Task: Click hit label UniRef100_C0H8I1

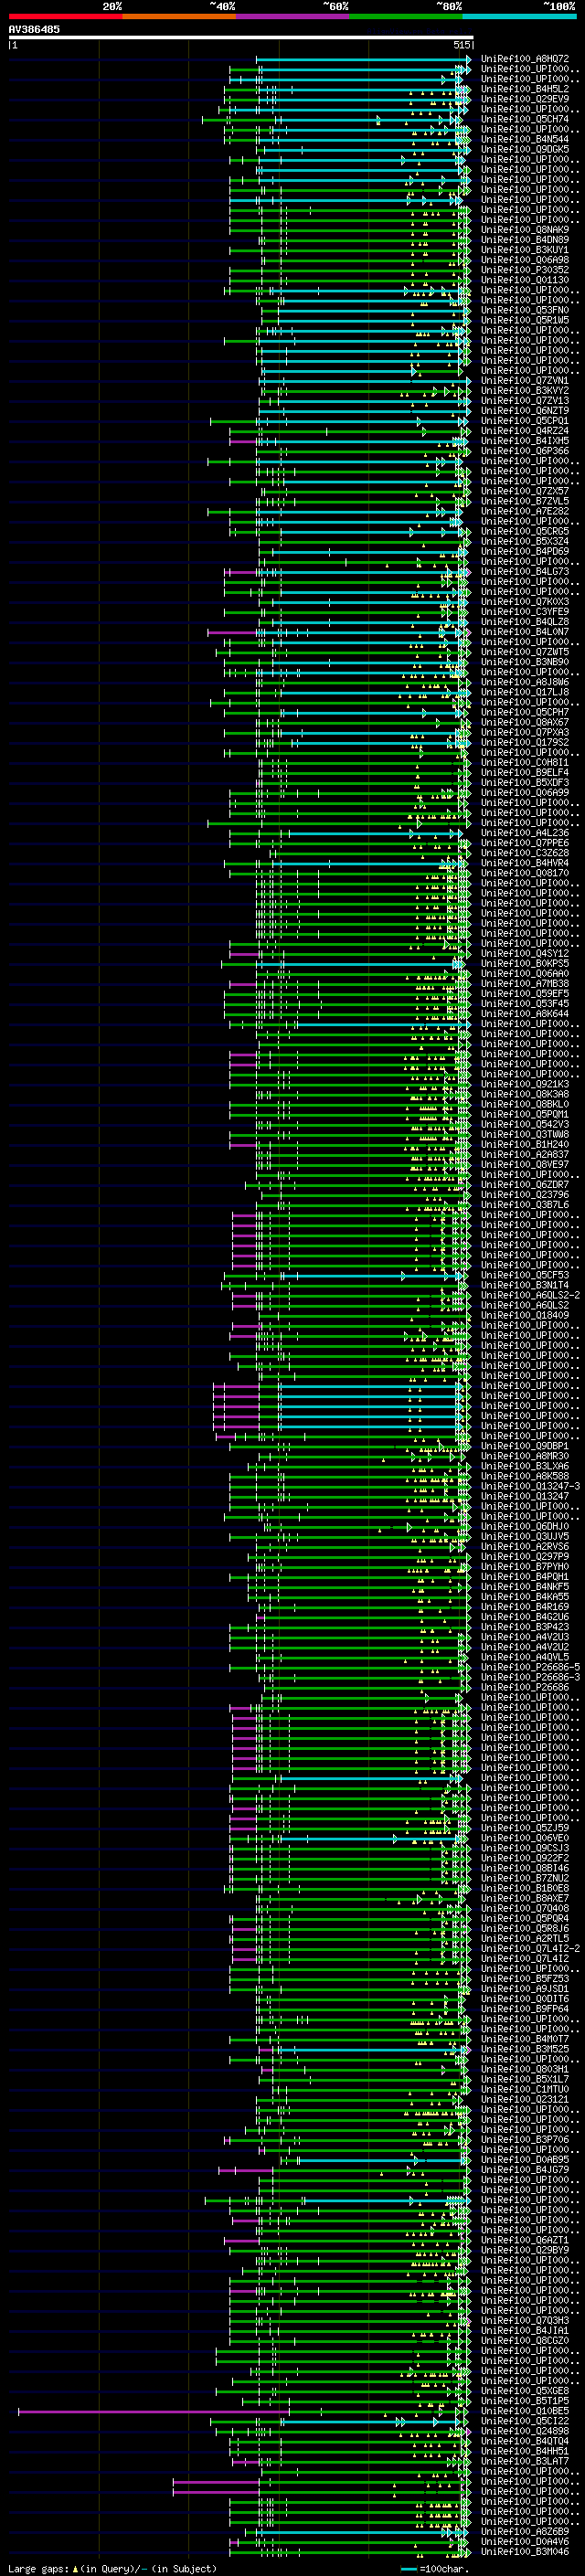Action: click(x=525, y=762)
